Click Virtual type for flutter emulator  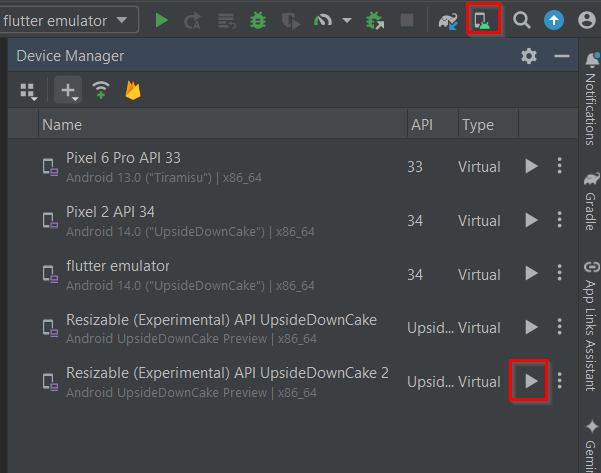click(x=479, y=275)
